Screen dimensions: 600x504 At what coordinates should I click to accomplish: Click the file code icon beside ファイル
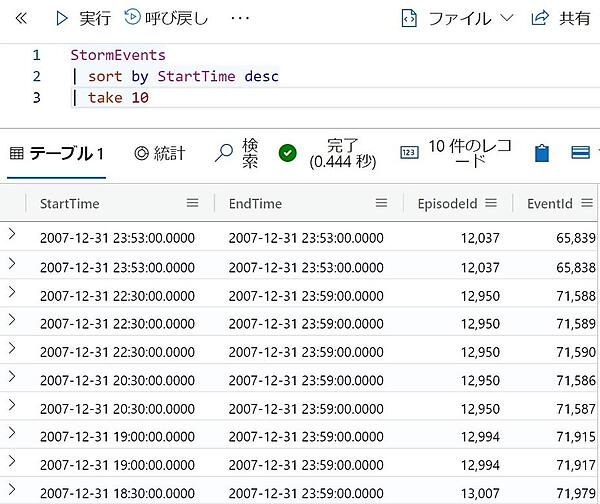click(x=409, y=18)
